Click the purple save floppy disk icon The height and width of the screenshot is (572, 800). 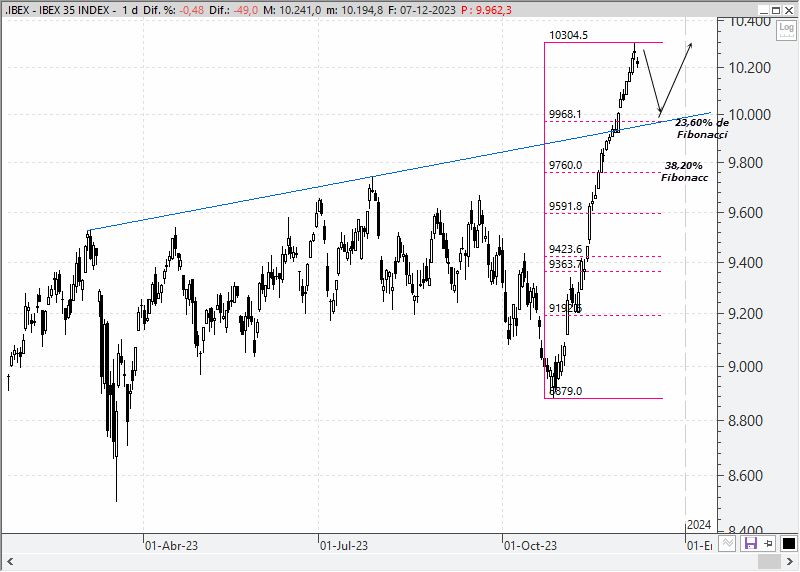pos(751,543)
